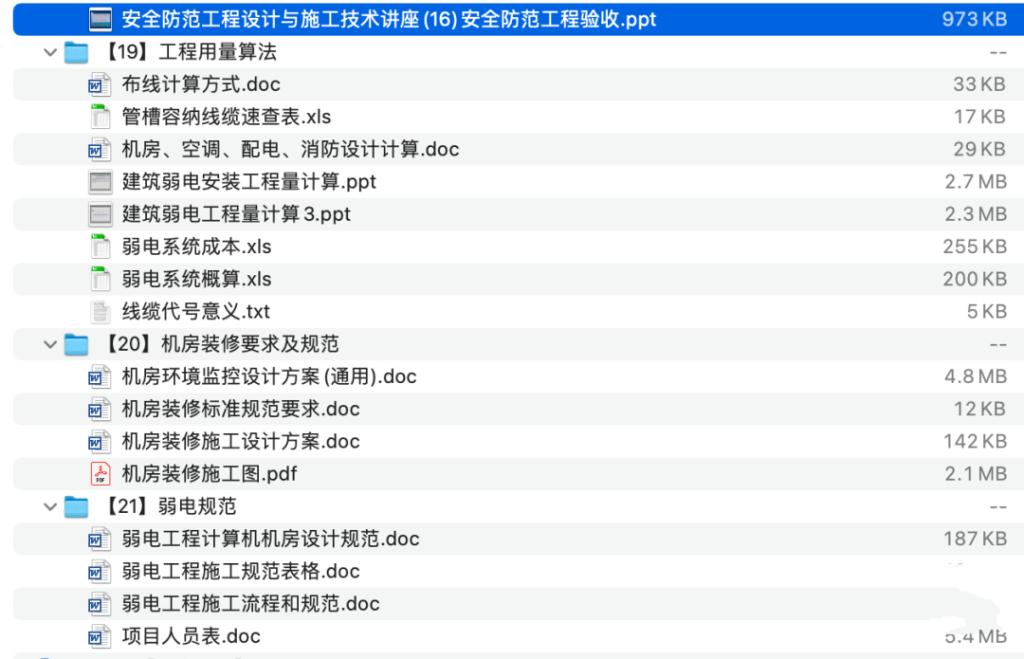This screenshot has width=1024, height=659.
Task: Collapse the 【20】机房装修要求及规范 folder
Action: (x=49, y=343)
